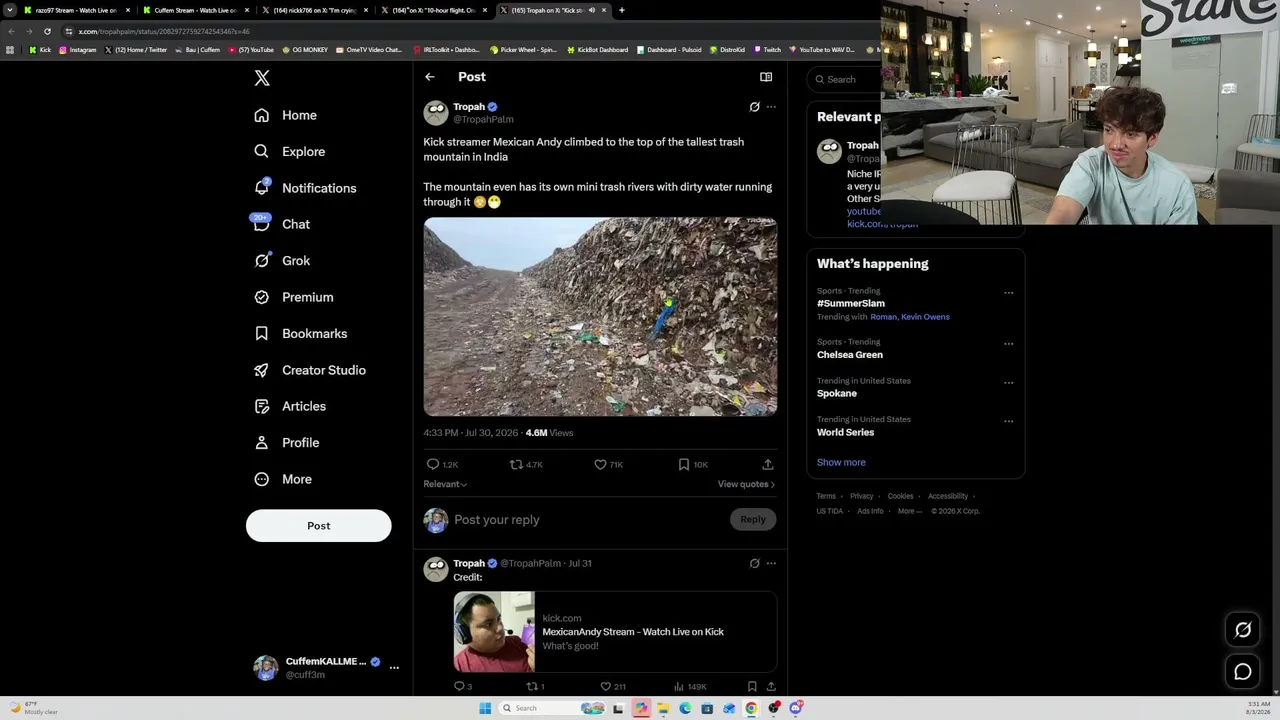This screenshot has height=720, width=1280.
Task: Open three-dot menu on Credit reply
Action: click(x=771, y=564)
